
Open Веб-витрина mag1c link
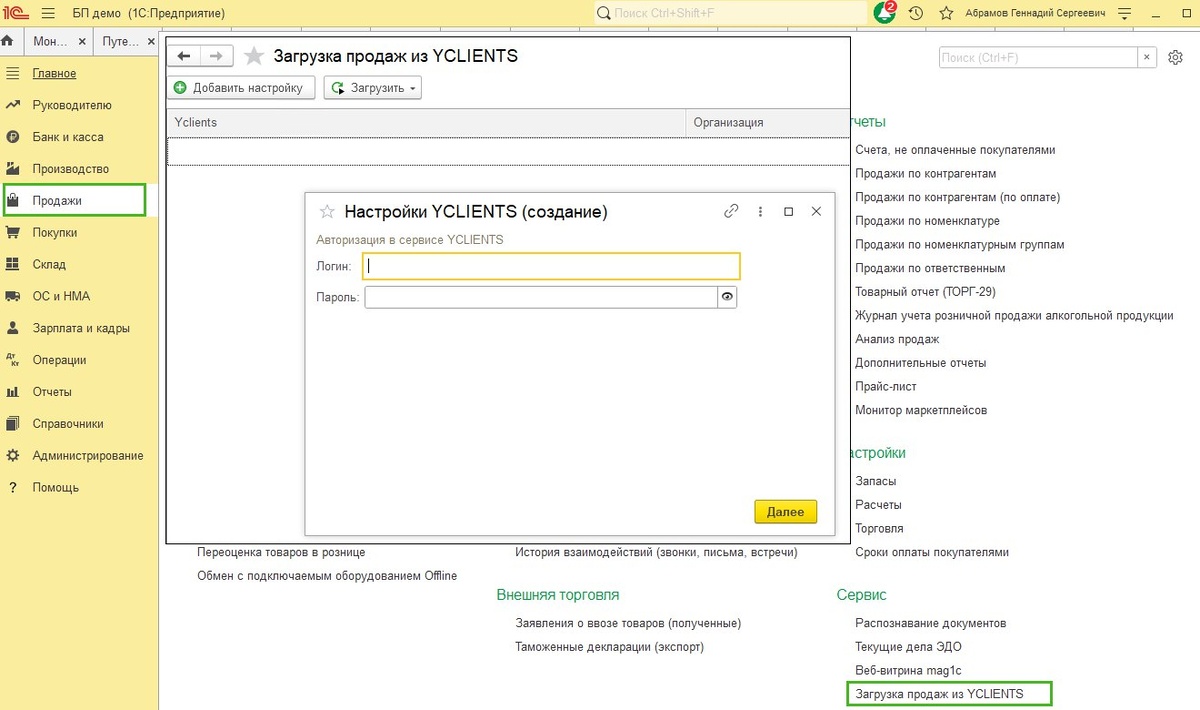click(908, 670)
